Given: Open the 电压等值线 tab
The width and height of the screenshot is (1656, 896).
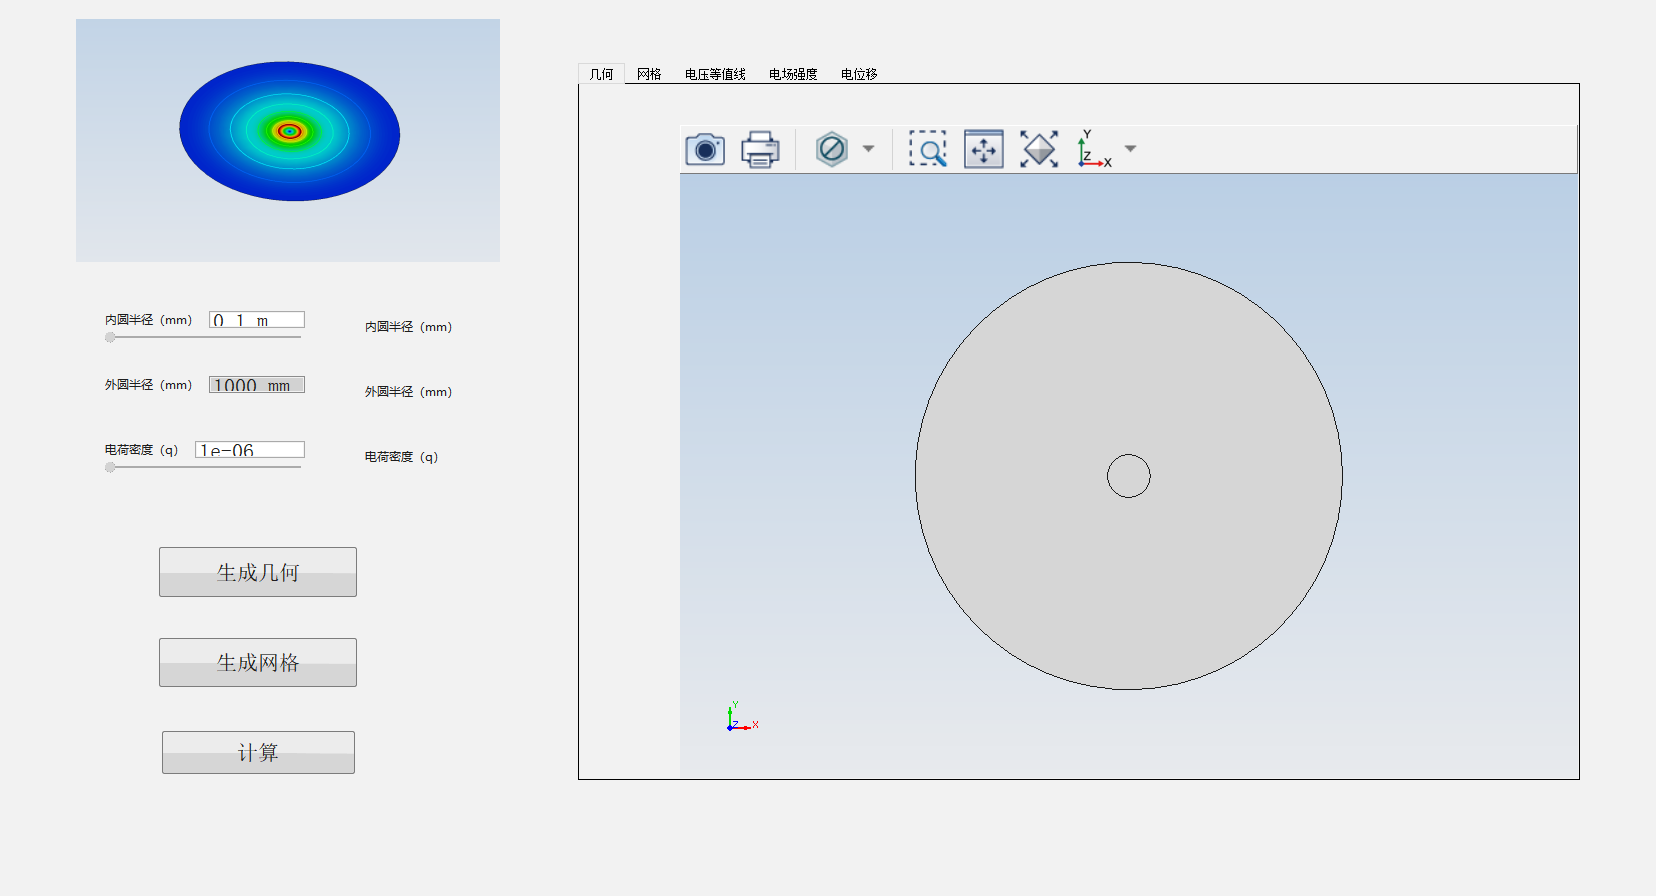Looking at the screenshot, I should point(715,74).
